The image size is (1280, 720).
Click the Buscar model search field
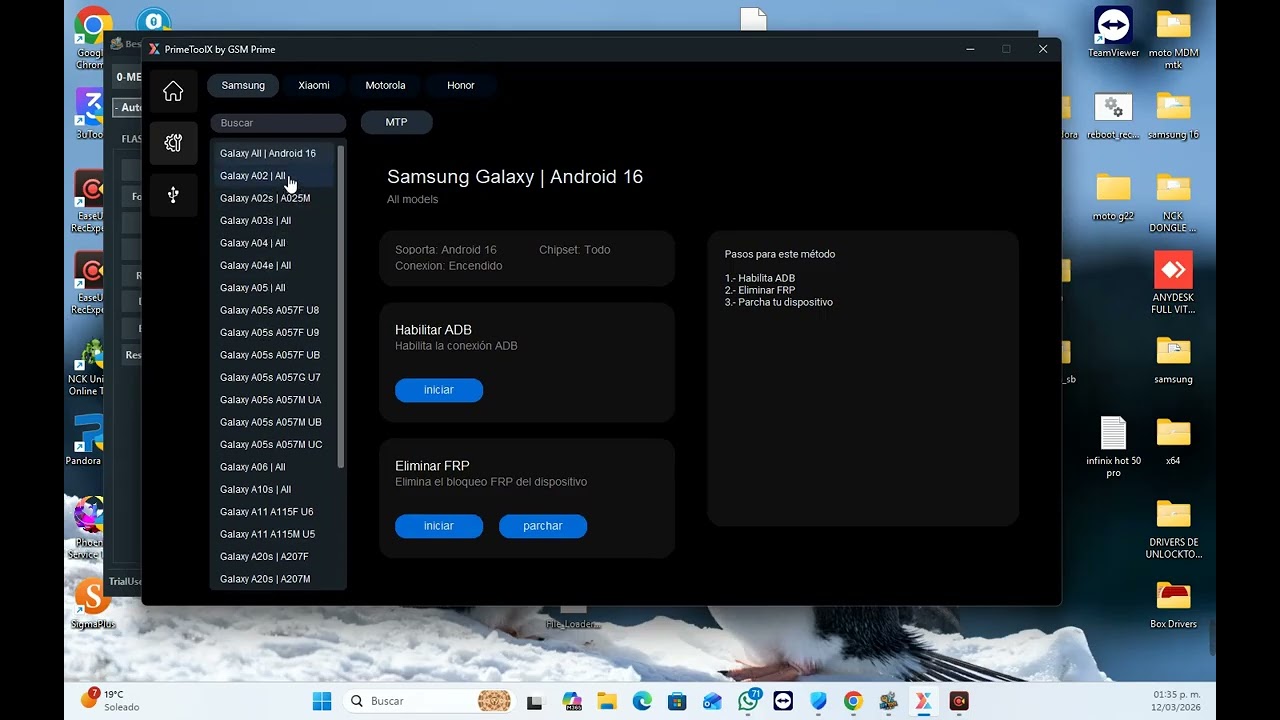(x=278, y=123)
